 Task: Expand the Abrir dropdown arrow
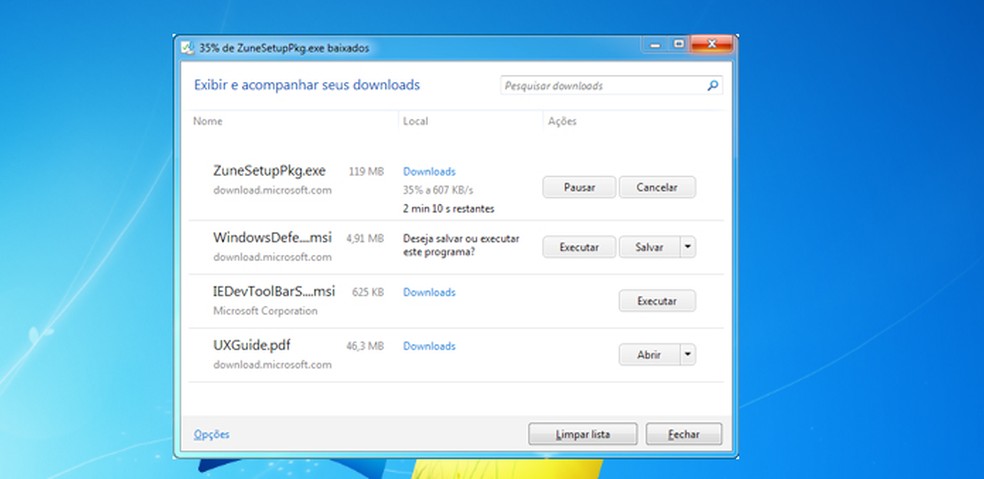(x=688, y=355)
